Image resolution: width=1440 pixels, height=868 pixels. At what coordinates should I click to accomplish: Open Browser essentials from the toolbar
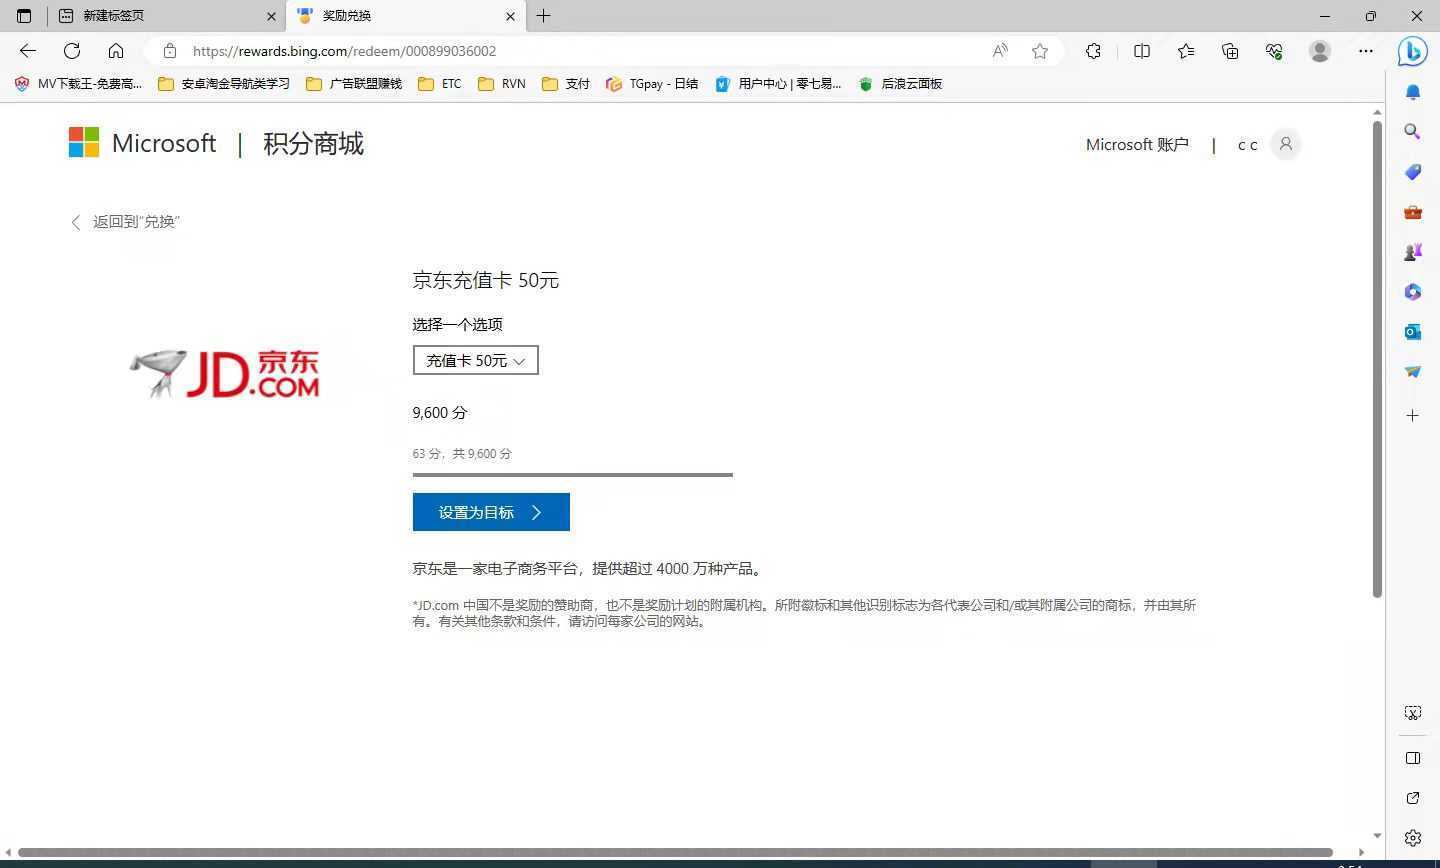tap(1274, 51)
